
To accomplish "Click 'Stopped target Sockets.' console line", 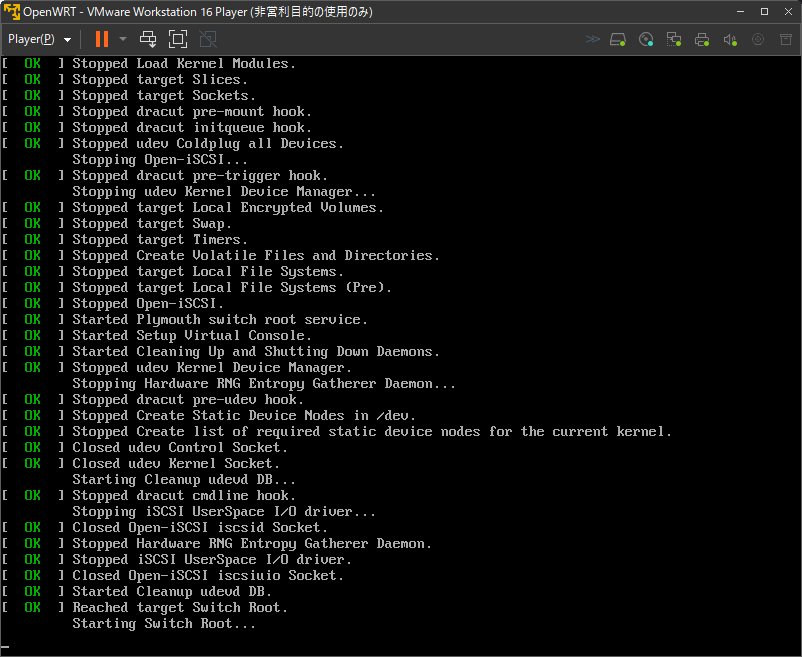I will point(164,96).
